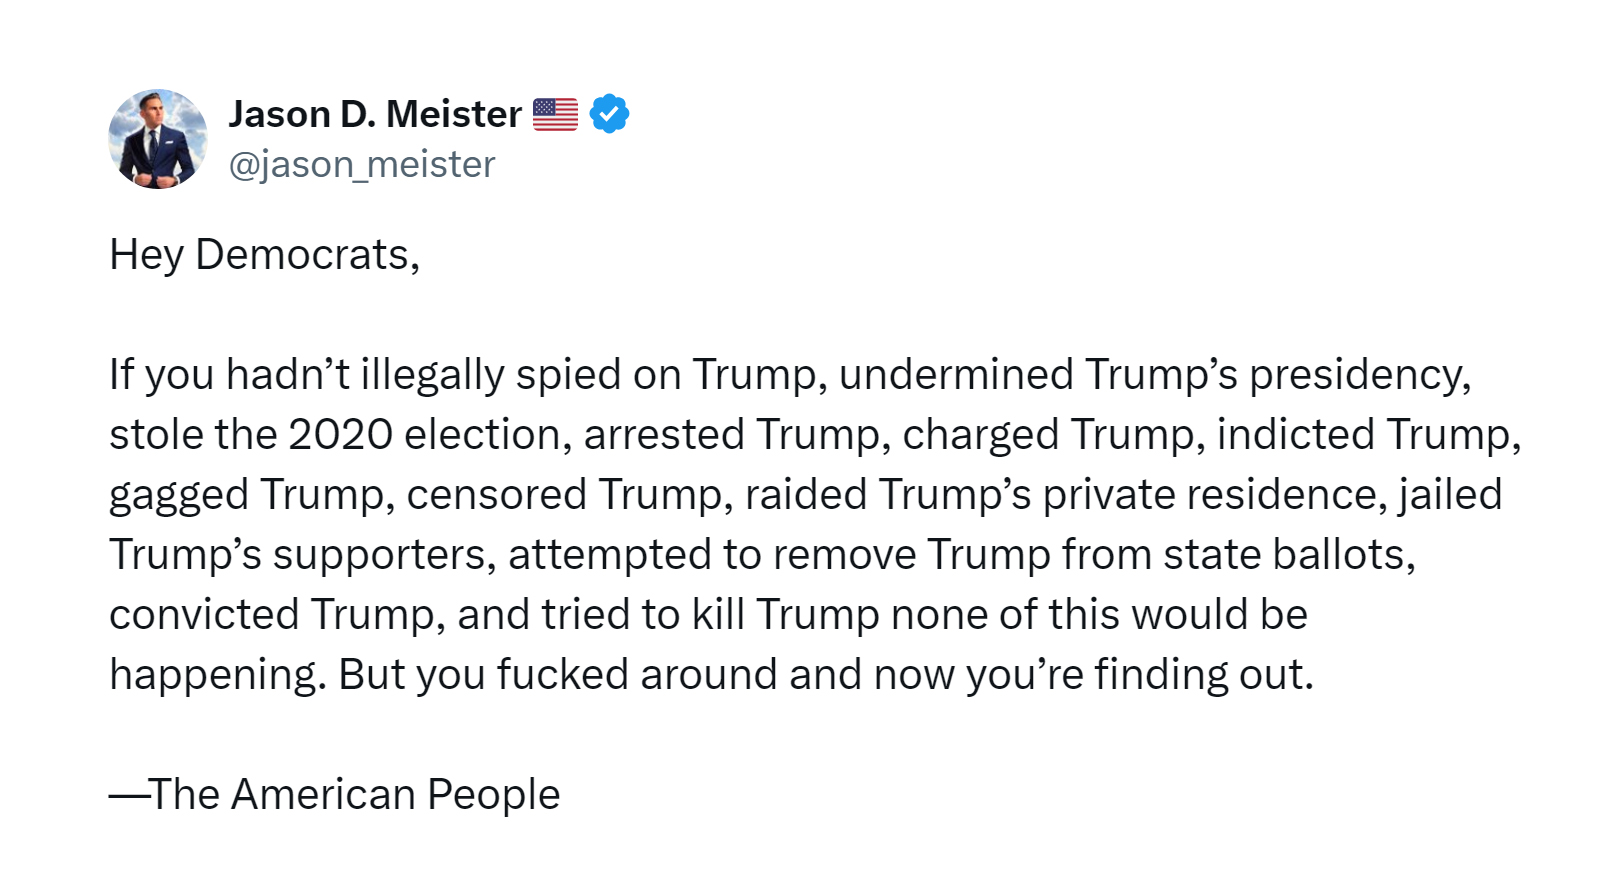The width and height of the screenshot is (1609, 896).
Task: Click the 'Hey Democrats,' greeting line
Action: pyautogui.click(x=264, y=255)
